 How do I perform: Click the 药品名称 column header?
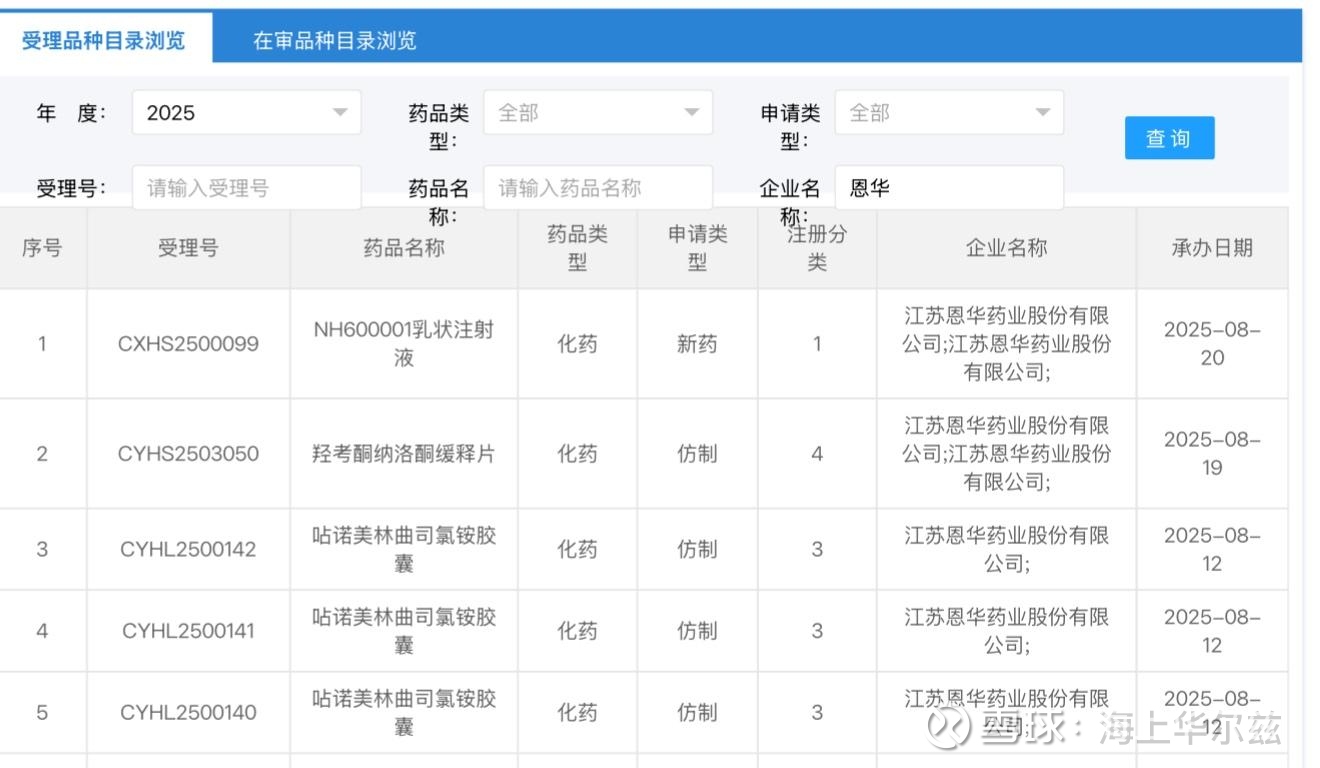(403, 248)
